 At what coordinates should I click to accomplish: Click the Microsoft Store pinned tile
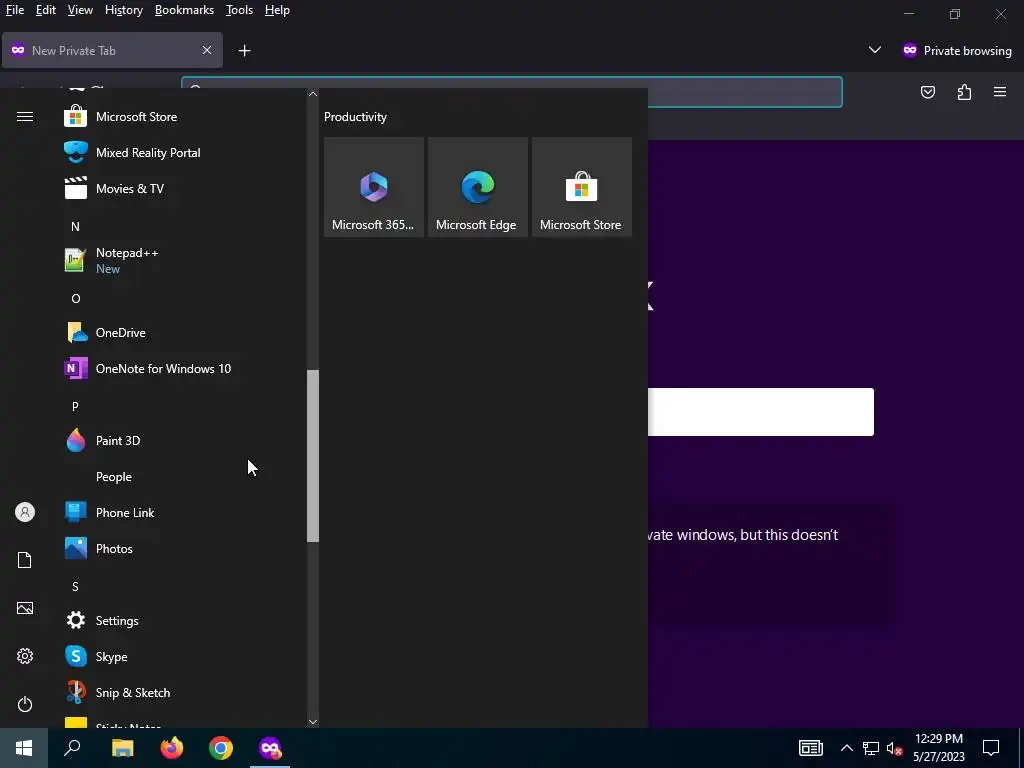pos(582,187)
